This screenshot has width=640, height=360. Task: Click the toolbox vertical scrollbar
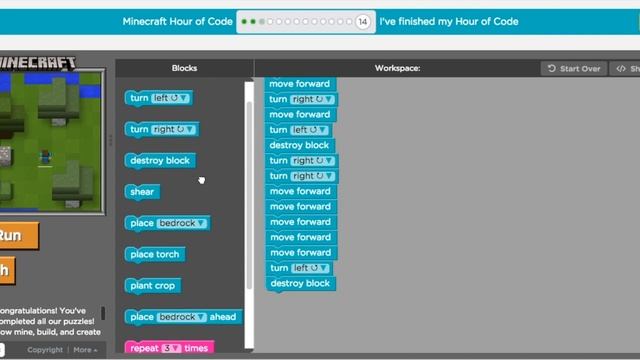point(249,196)
